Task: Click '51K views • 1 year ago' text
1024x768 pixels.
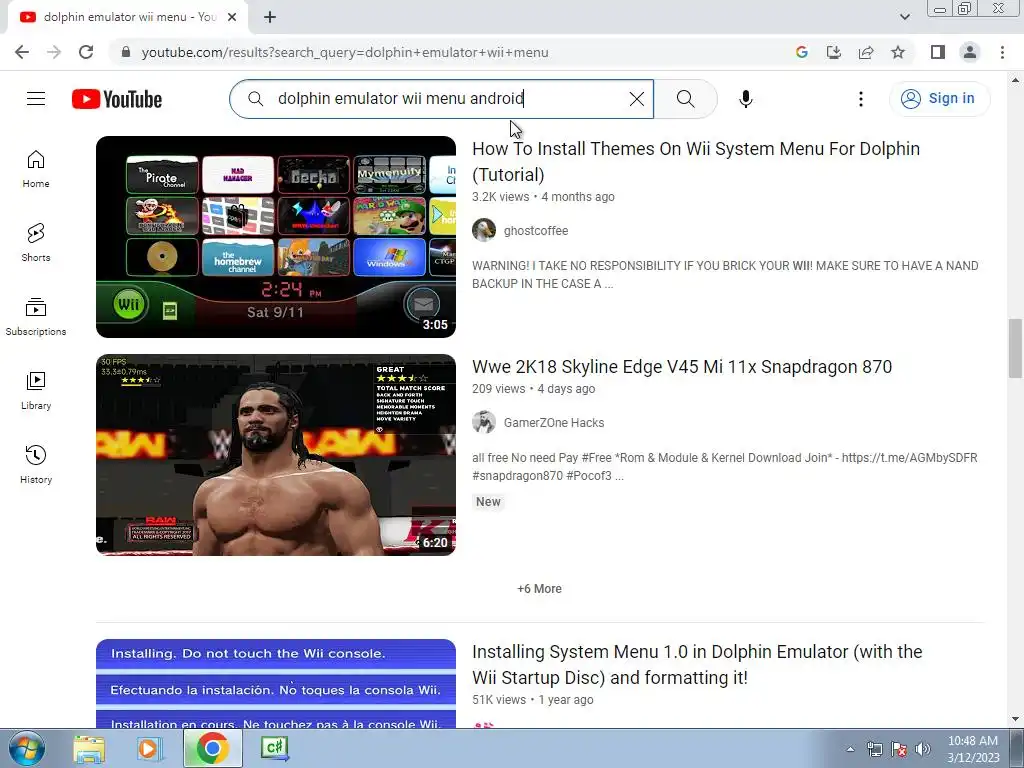Action: tap(533, 699)
